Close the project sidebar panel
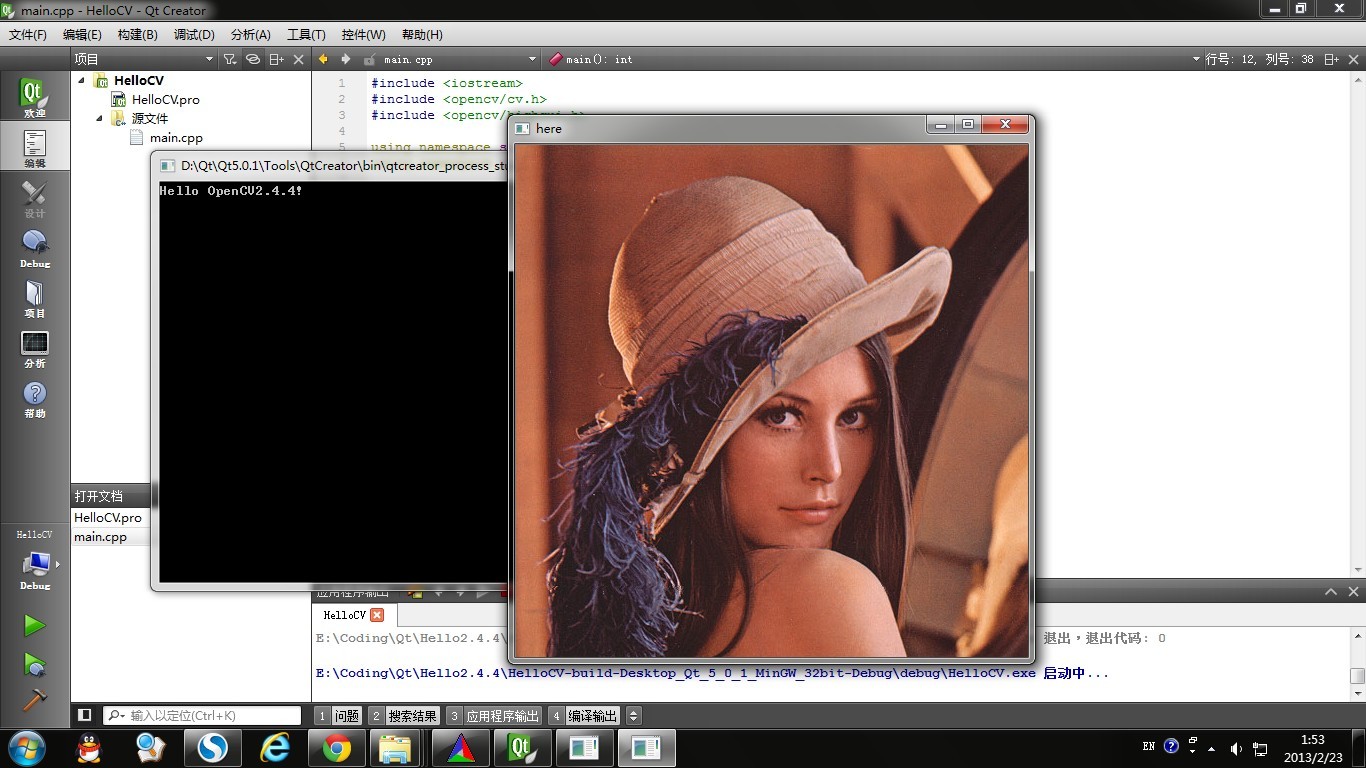 299,59
